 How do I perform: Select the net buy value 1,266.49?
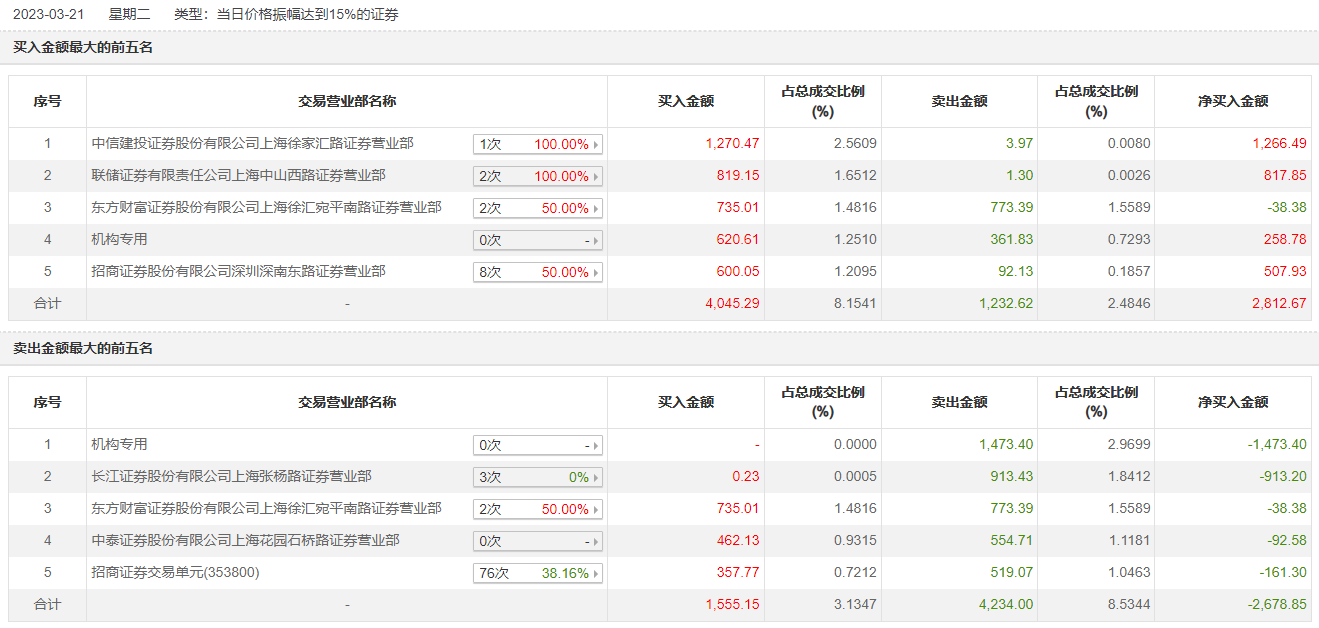coord(1279,144)
